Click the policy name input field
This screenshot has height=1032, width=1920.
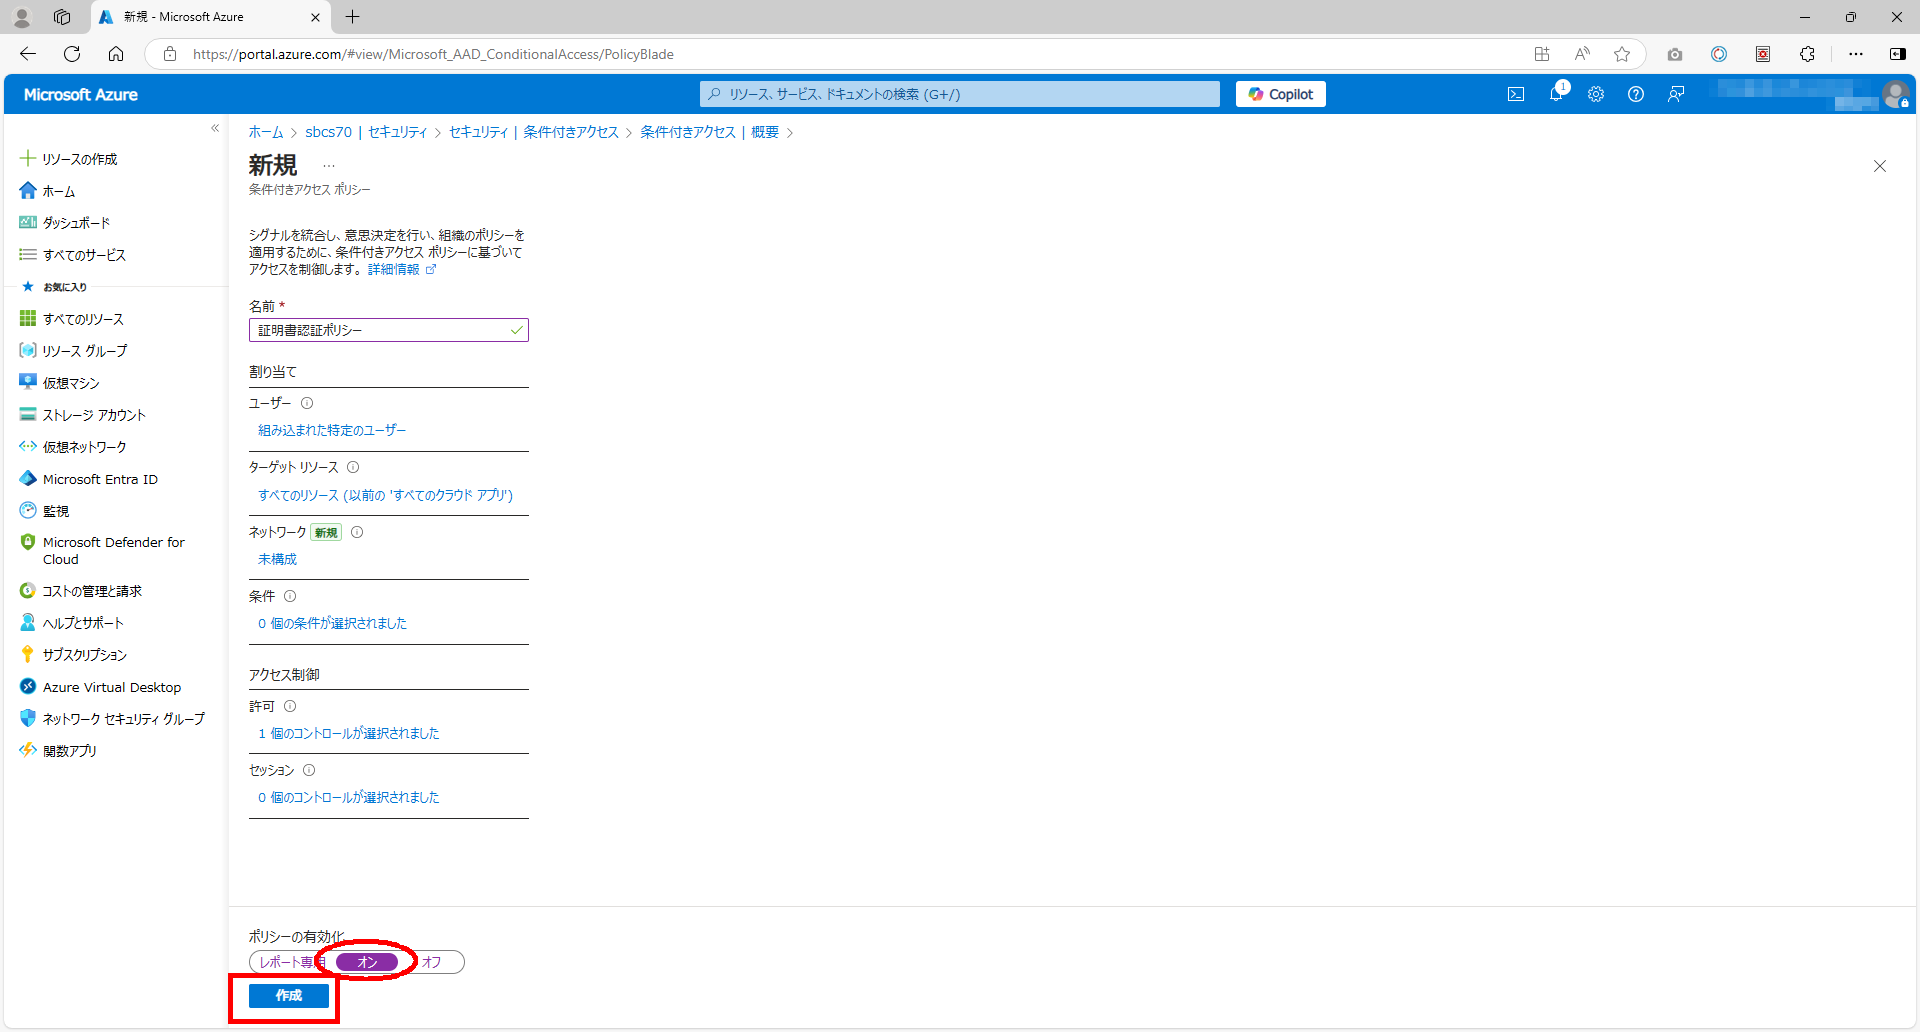(x=380, y=330)
